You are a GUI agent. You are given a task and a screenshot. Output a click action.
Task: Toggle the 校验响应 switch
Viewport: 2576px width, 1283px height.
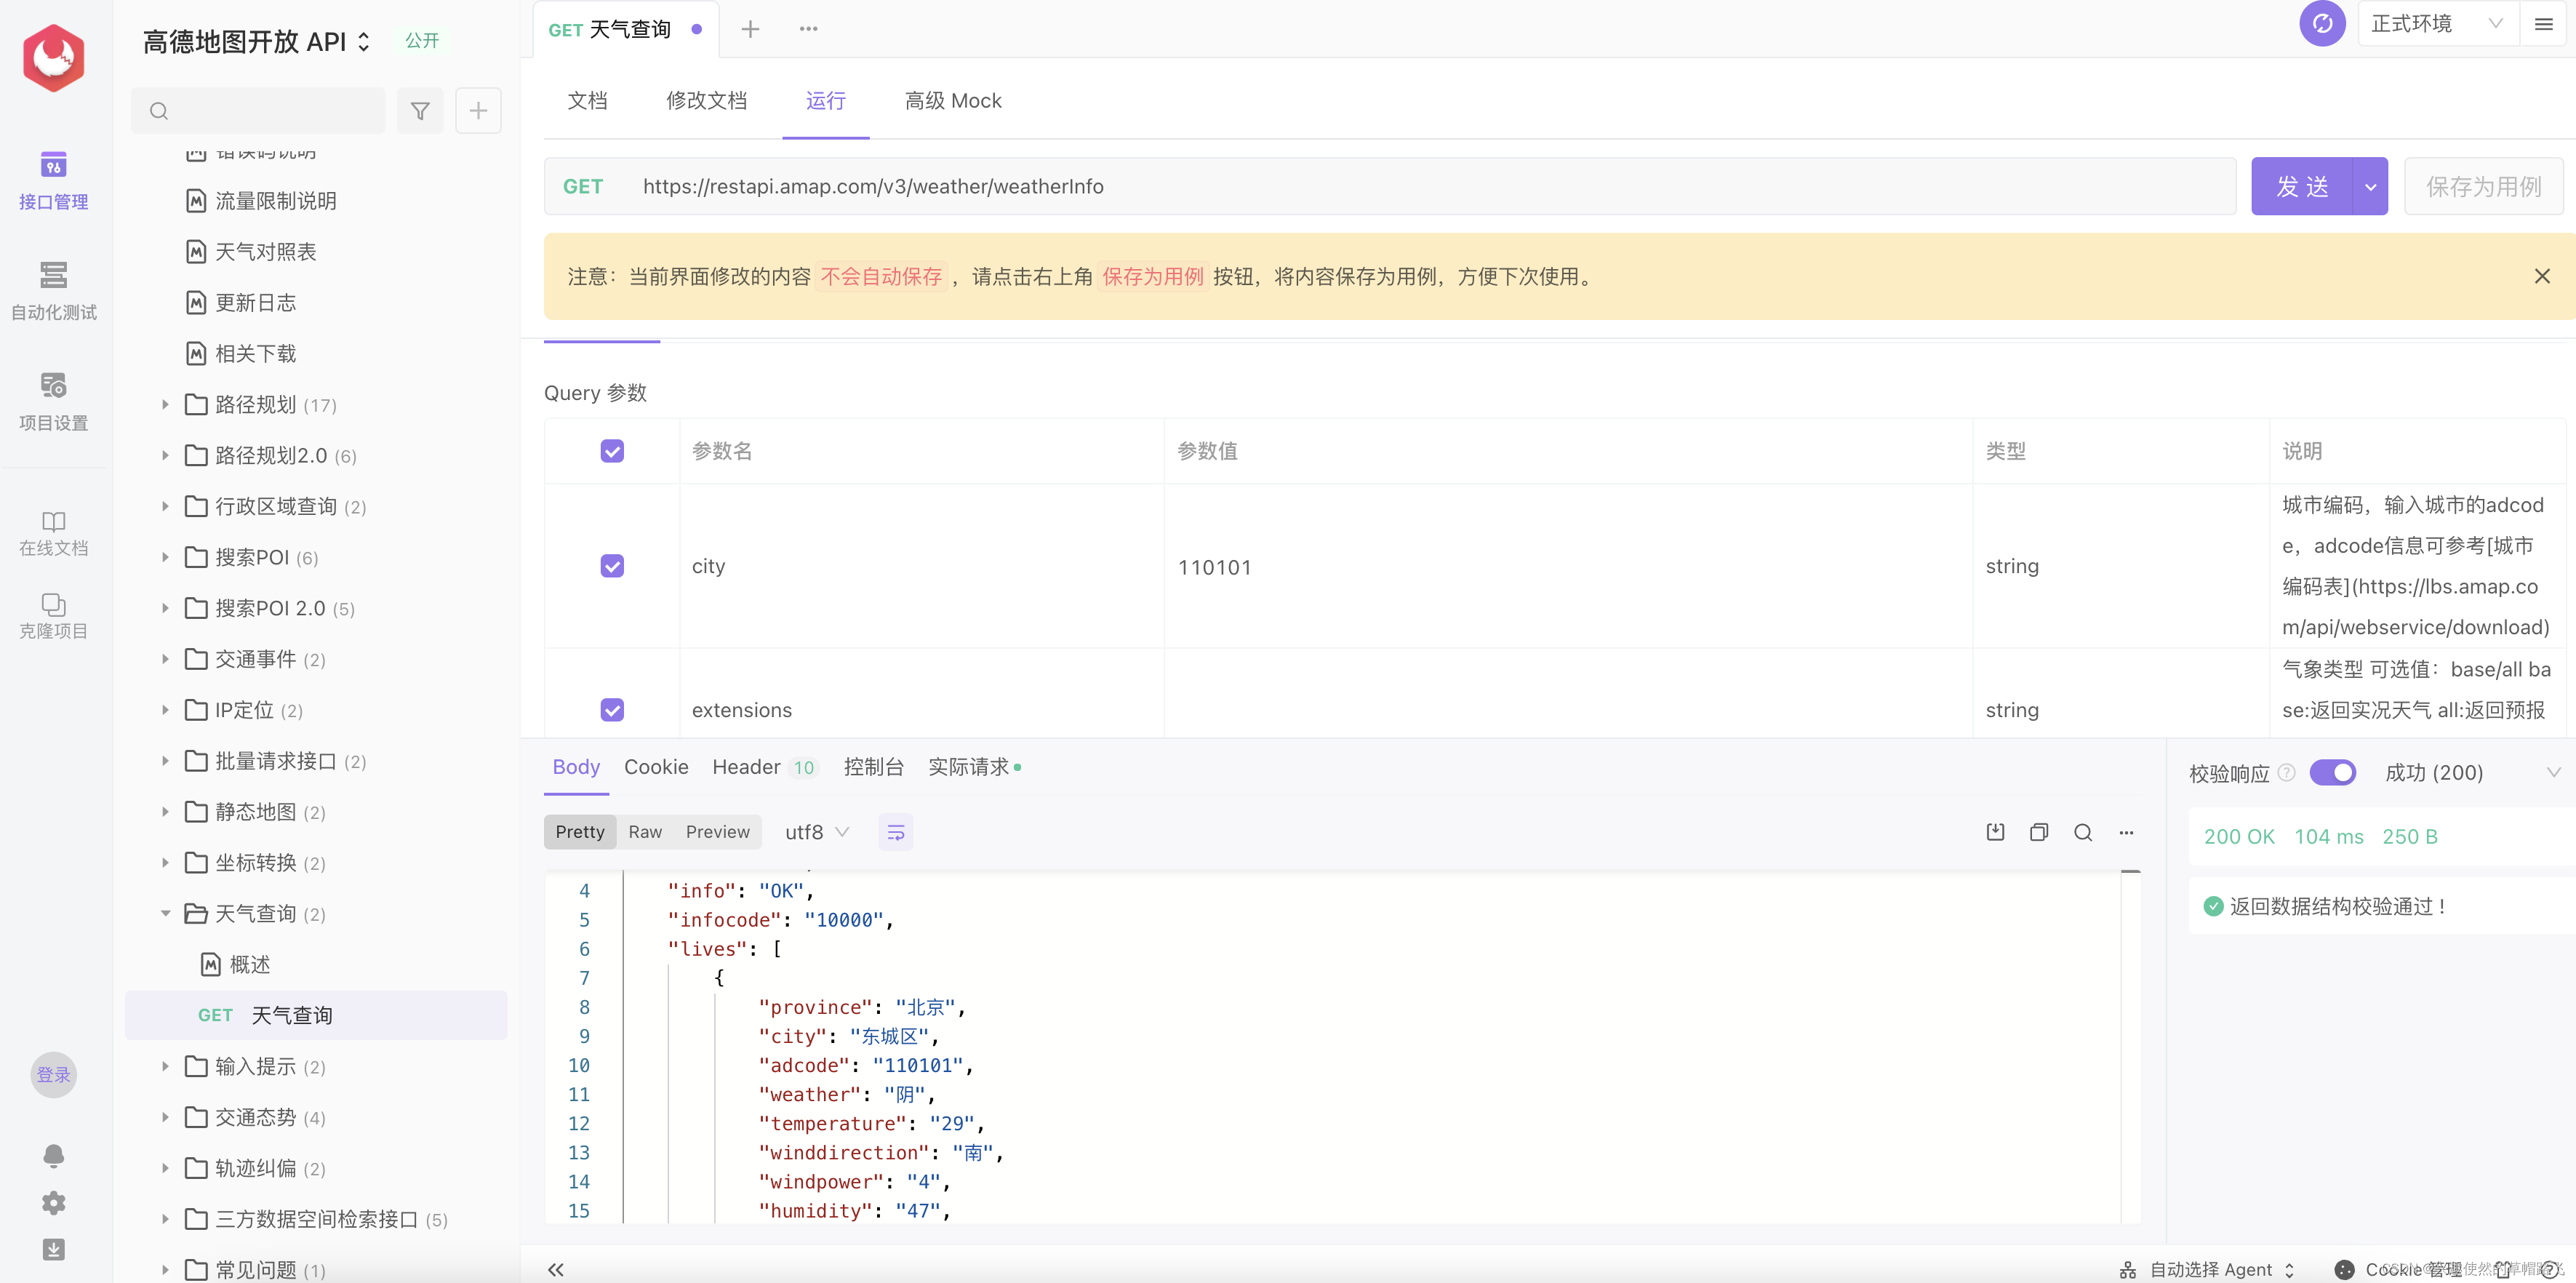coord(2332,772)
